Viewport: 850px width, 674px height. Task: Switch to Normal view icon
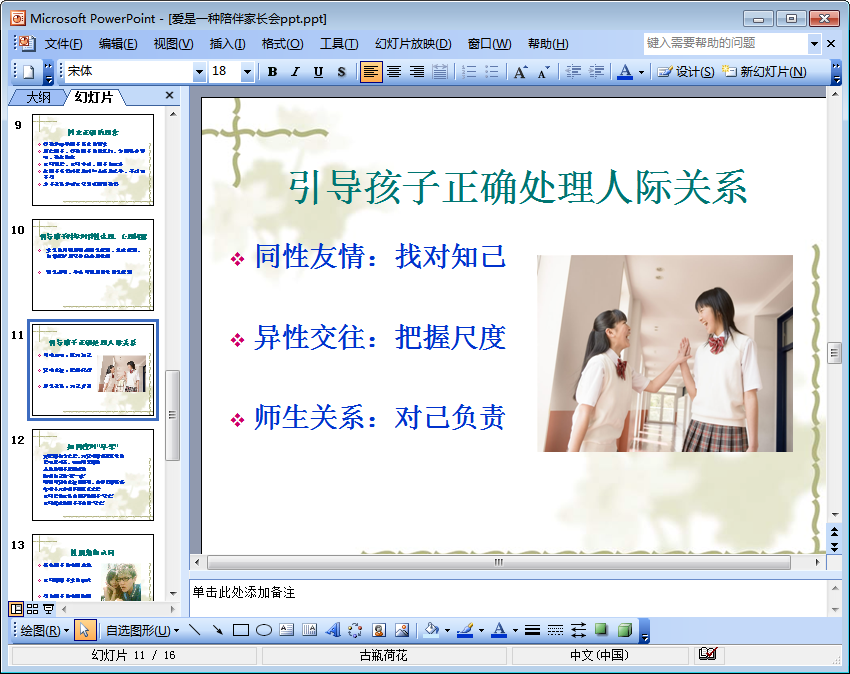coord(16,609)
